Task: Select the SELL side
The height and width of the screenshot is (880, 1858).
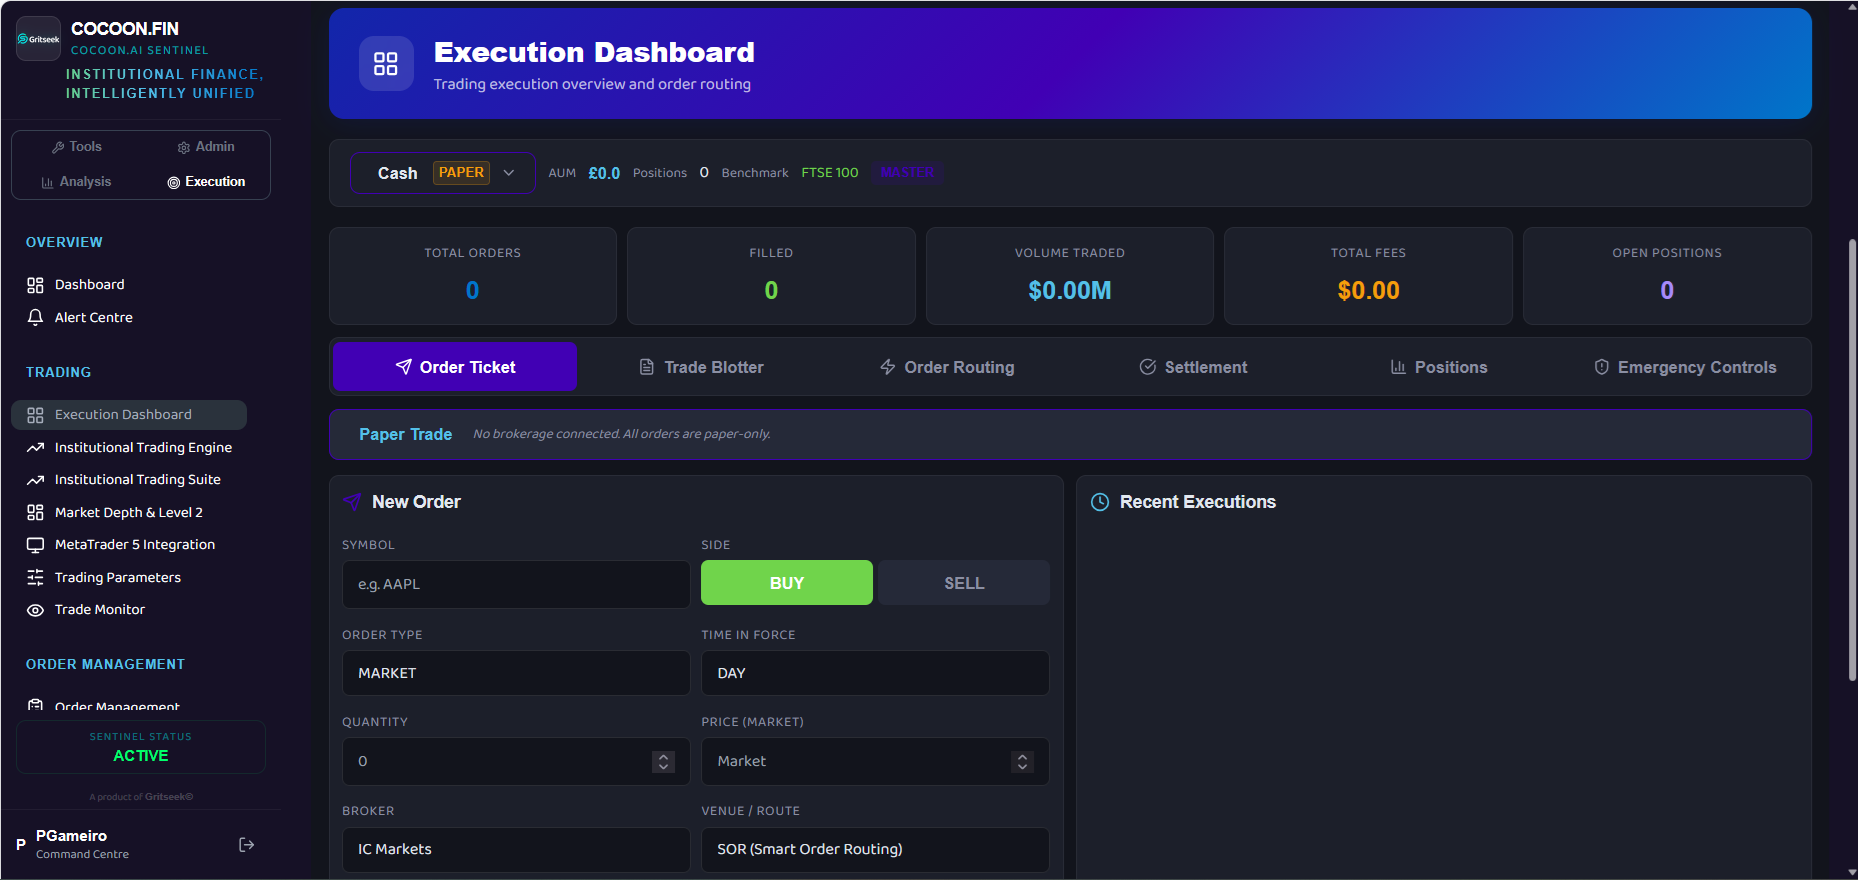Action: [964, 583]
